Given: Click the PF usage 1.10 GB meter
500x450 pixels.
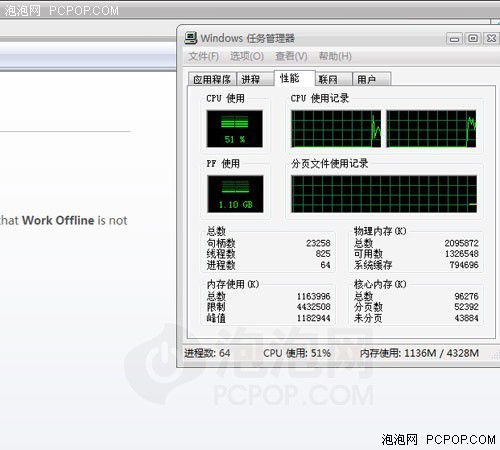Looking at the screenshot, I should 235,194.
